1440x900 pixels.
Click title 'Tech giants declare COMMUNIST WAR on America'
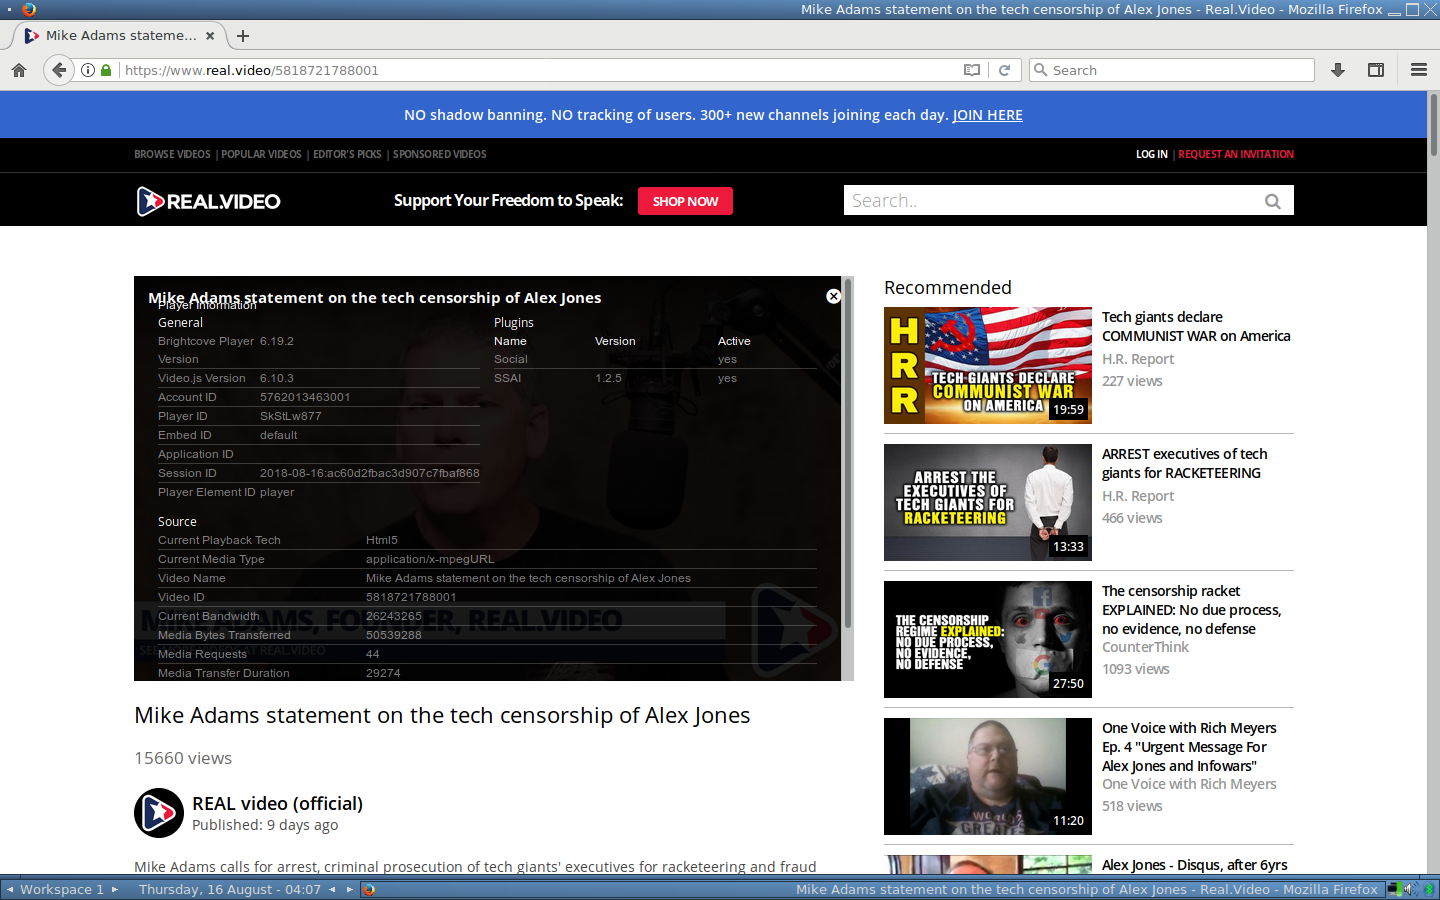click(x=1196, y=326)
